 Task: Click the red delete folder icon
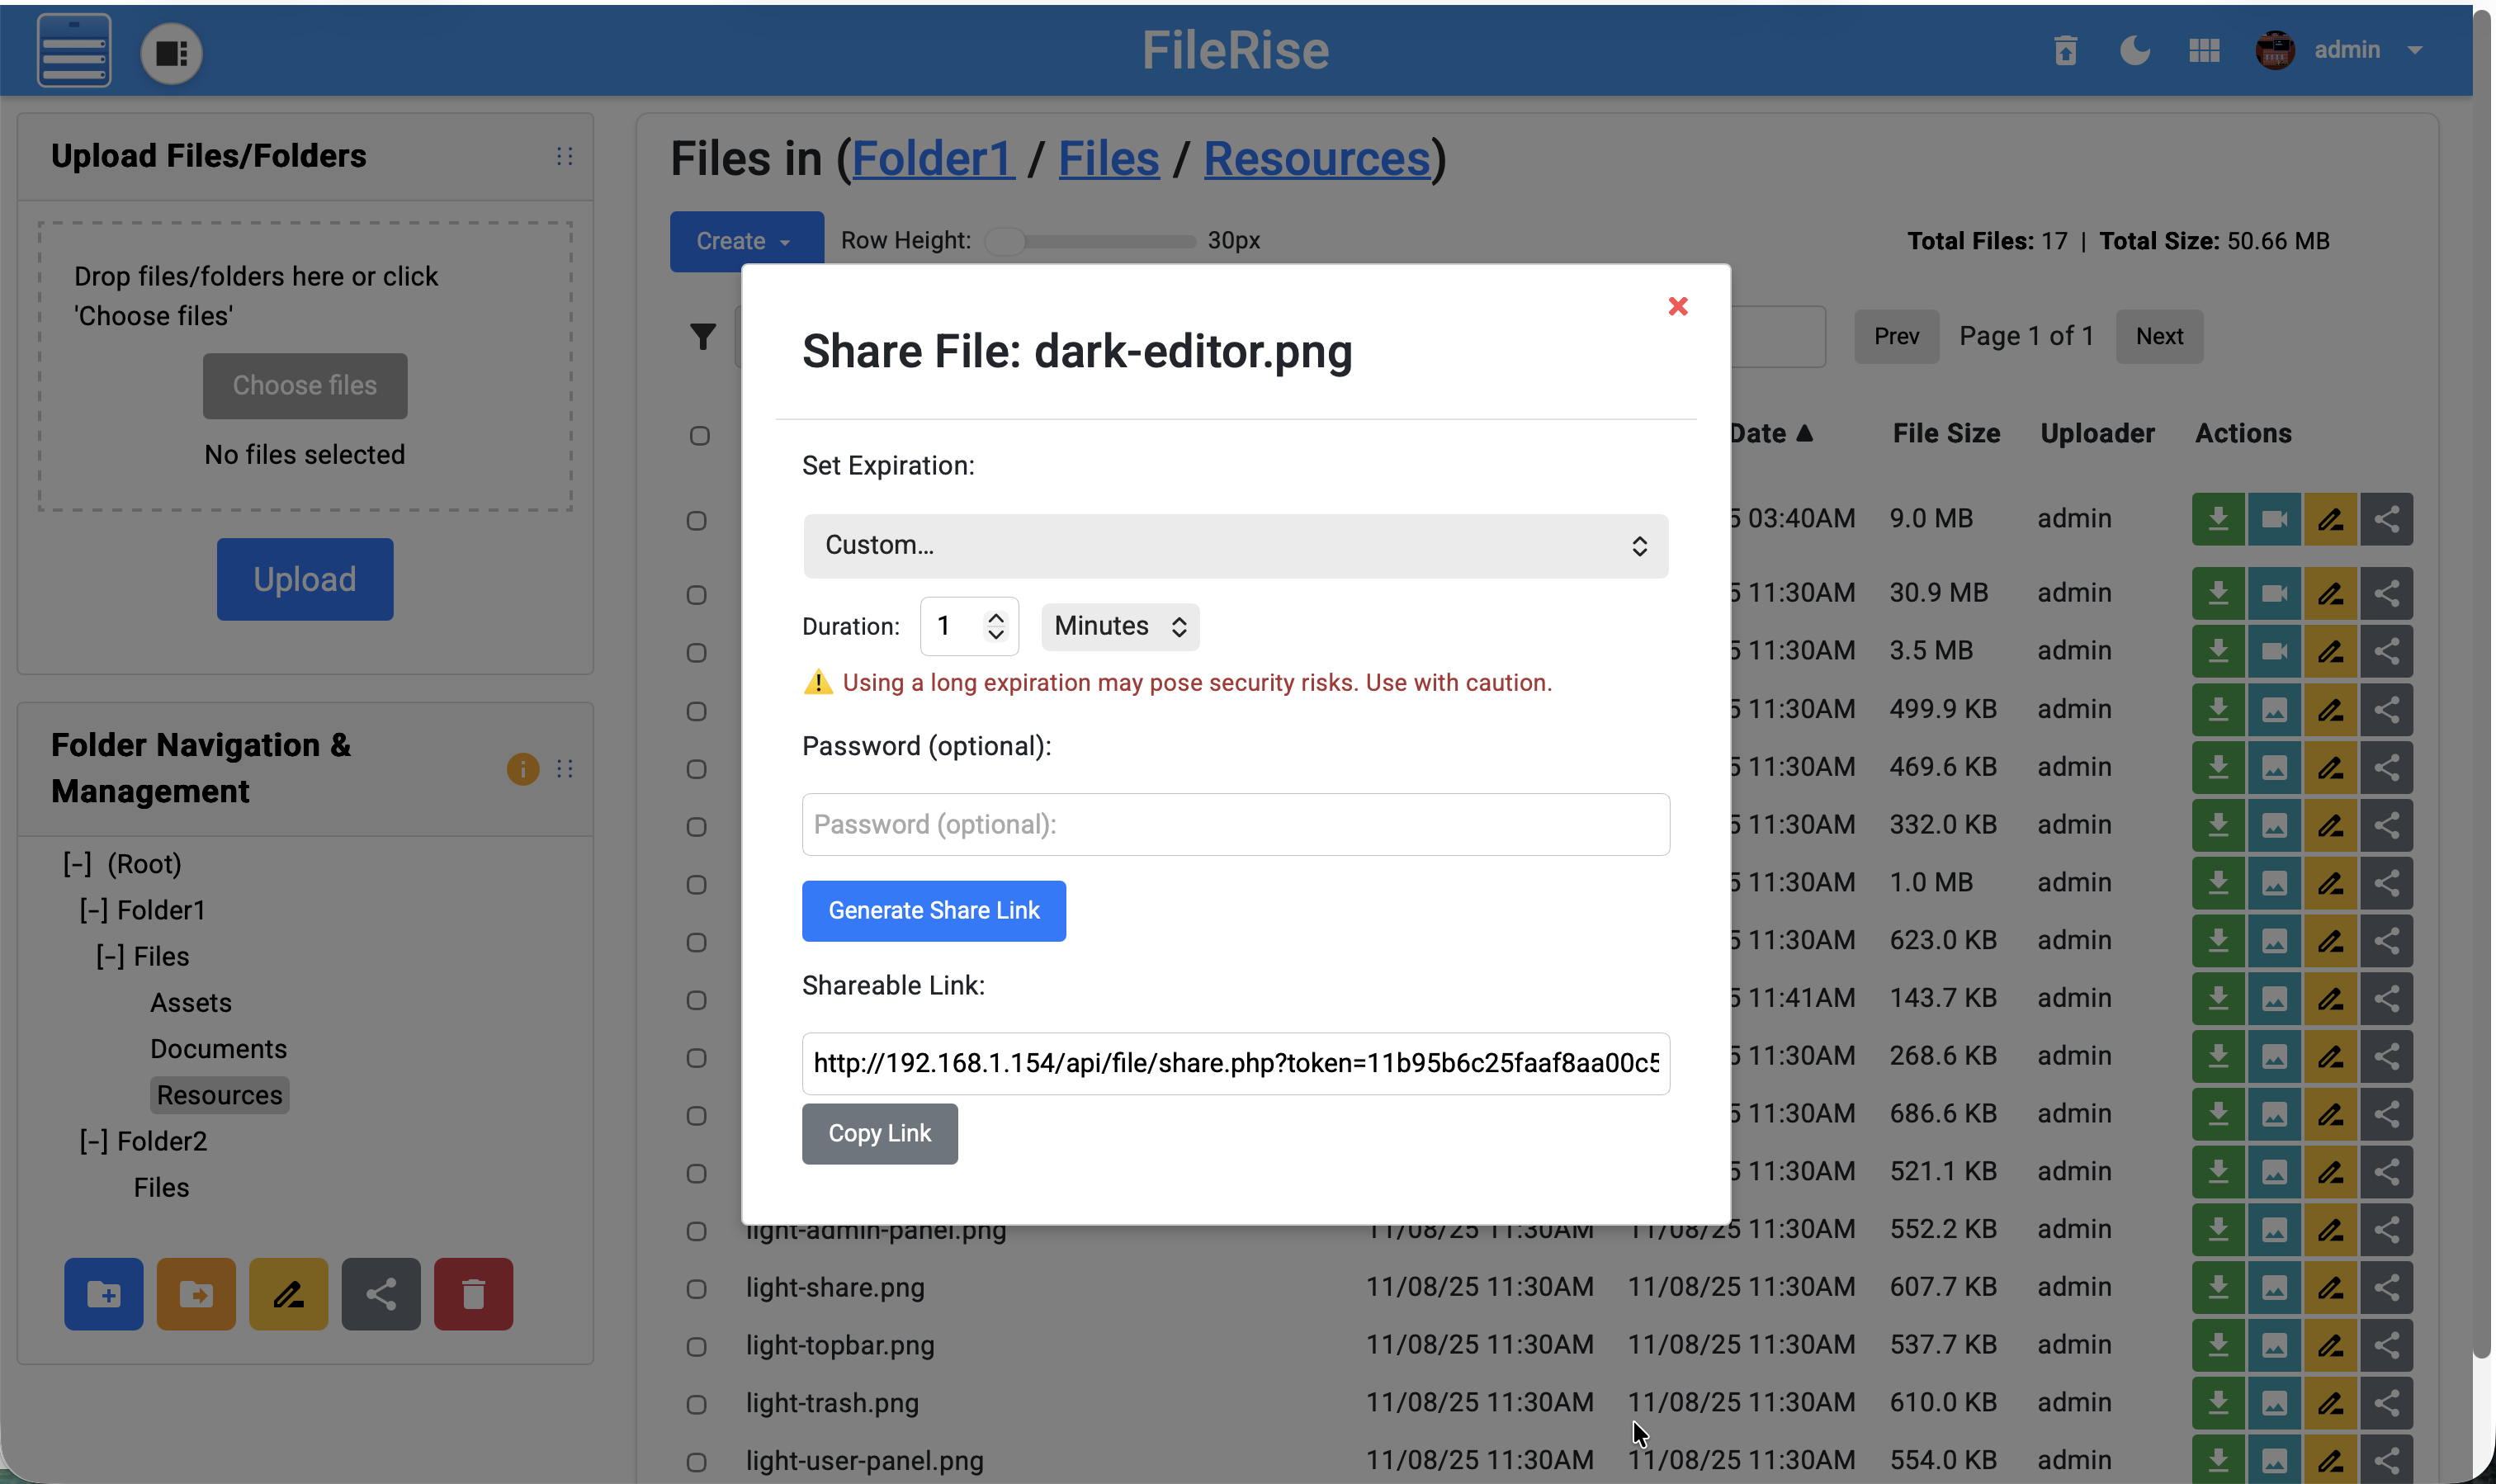tap(473, 1294)
